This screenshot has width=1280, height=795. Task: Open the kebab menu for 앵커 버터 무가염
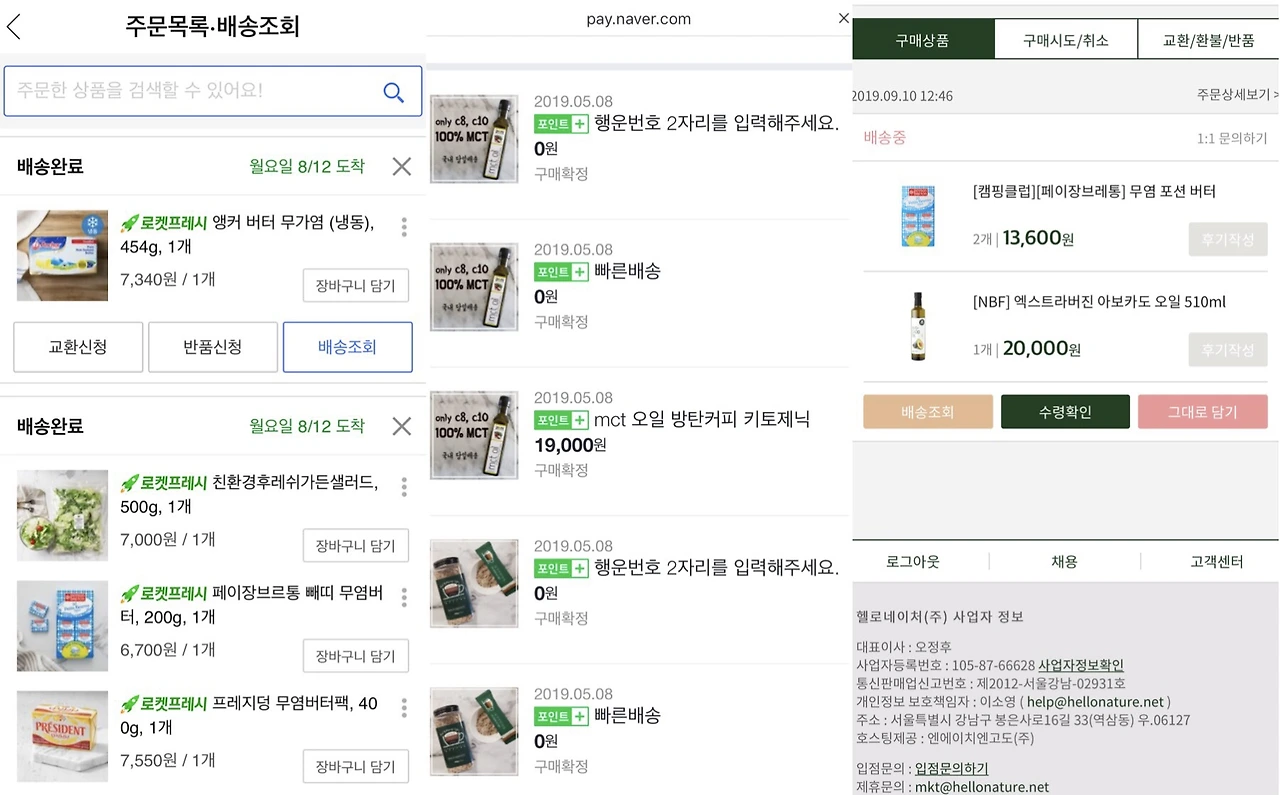[x=404, y=227]
